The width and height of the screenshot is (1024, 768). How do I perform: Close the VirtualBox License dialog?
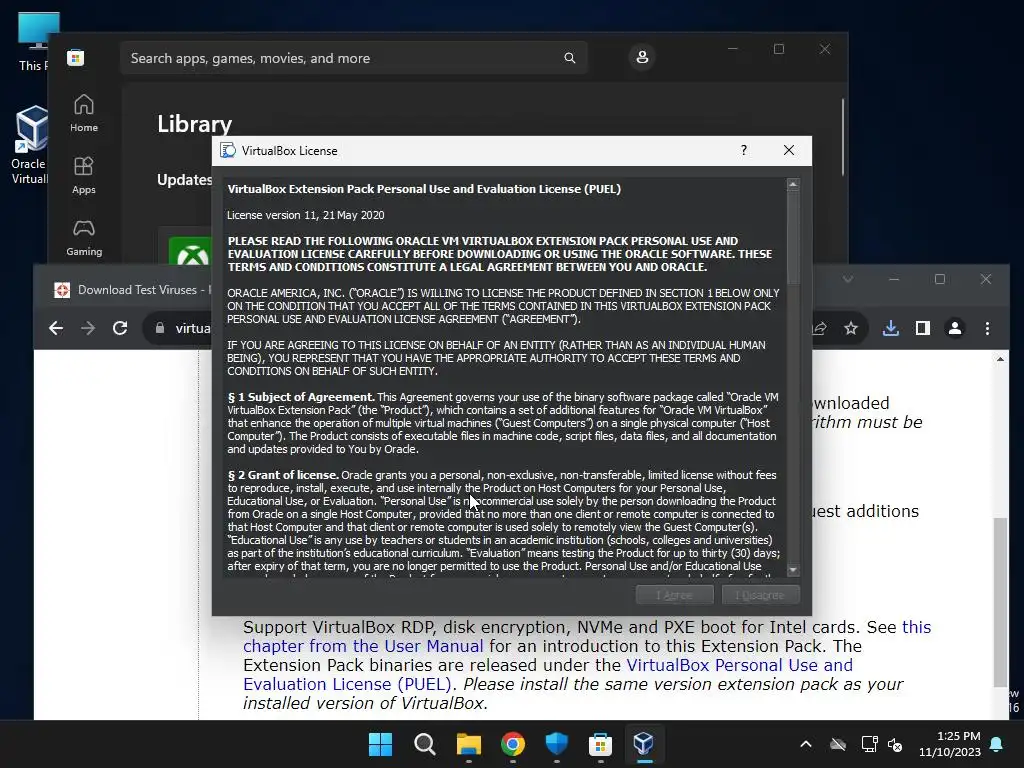(789, 150)
